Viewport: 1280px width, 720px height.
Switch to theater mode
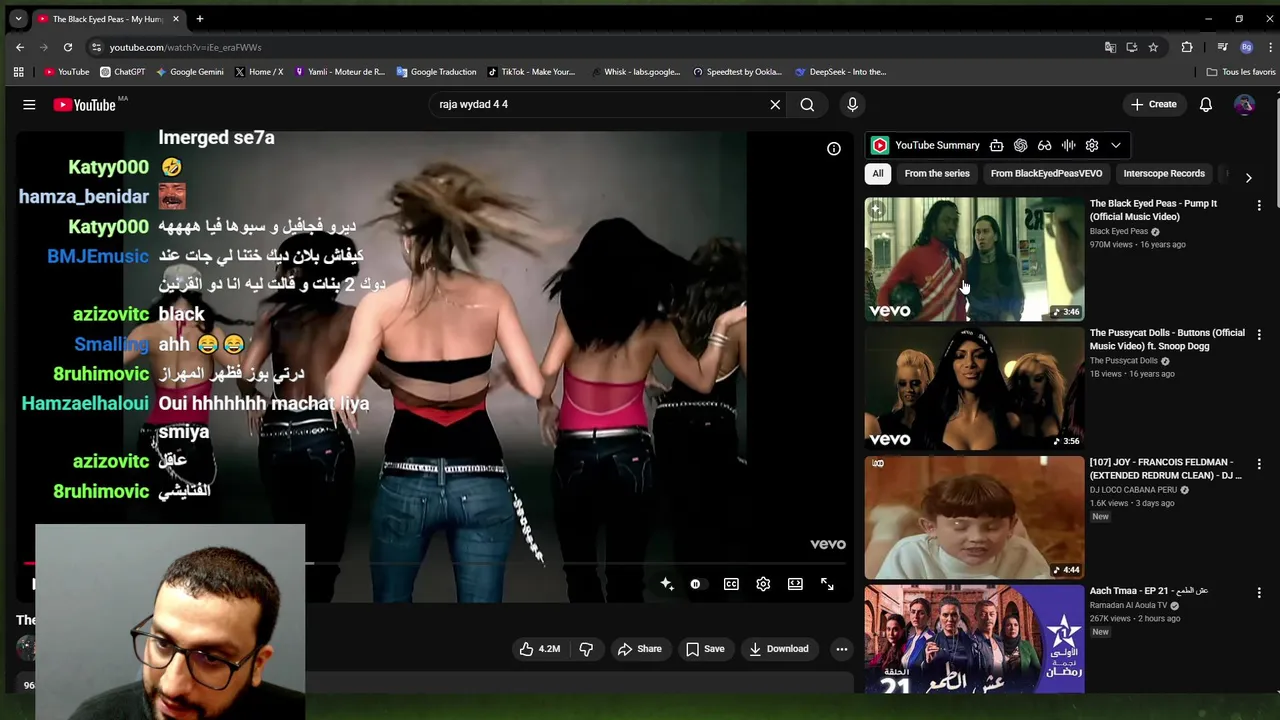pos(795,584)
